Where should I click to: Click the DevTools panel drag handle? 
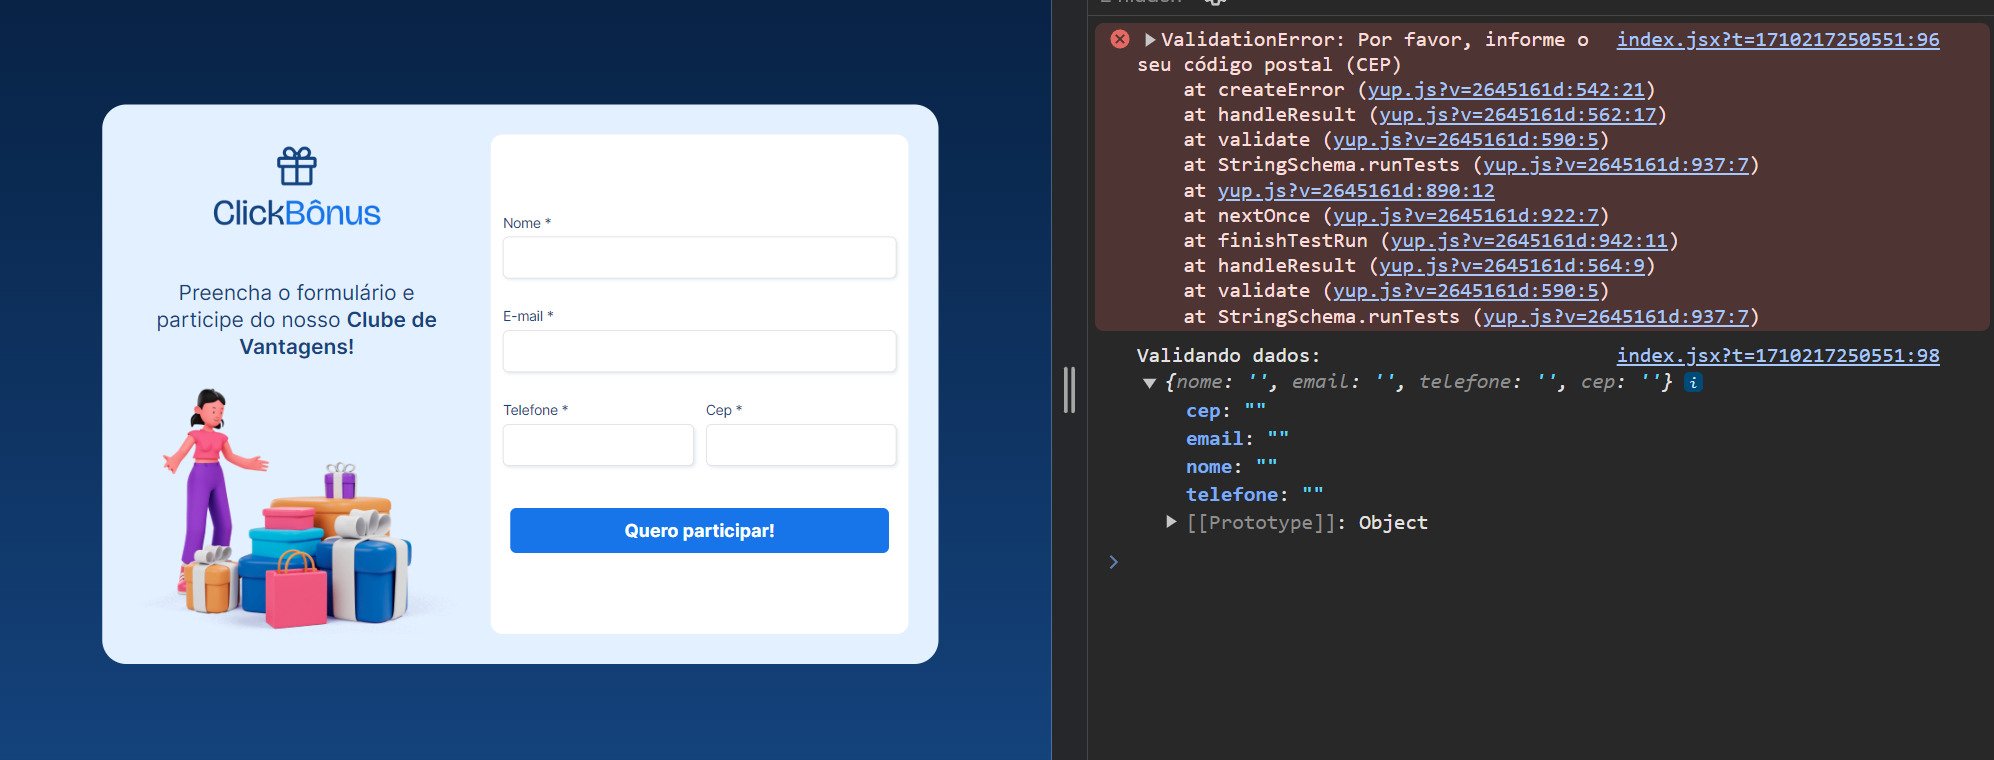click(1069, 390)
